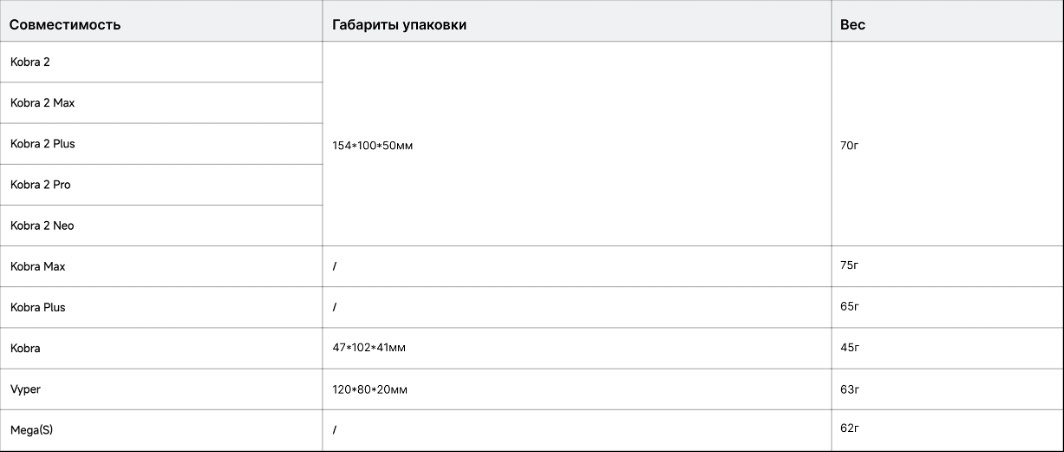
Task: Click the Kobra Max compatibility cell
Action: (38, 267)
